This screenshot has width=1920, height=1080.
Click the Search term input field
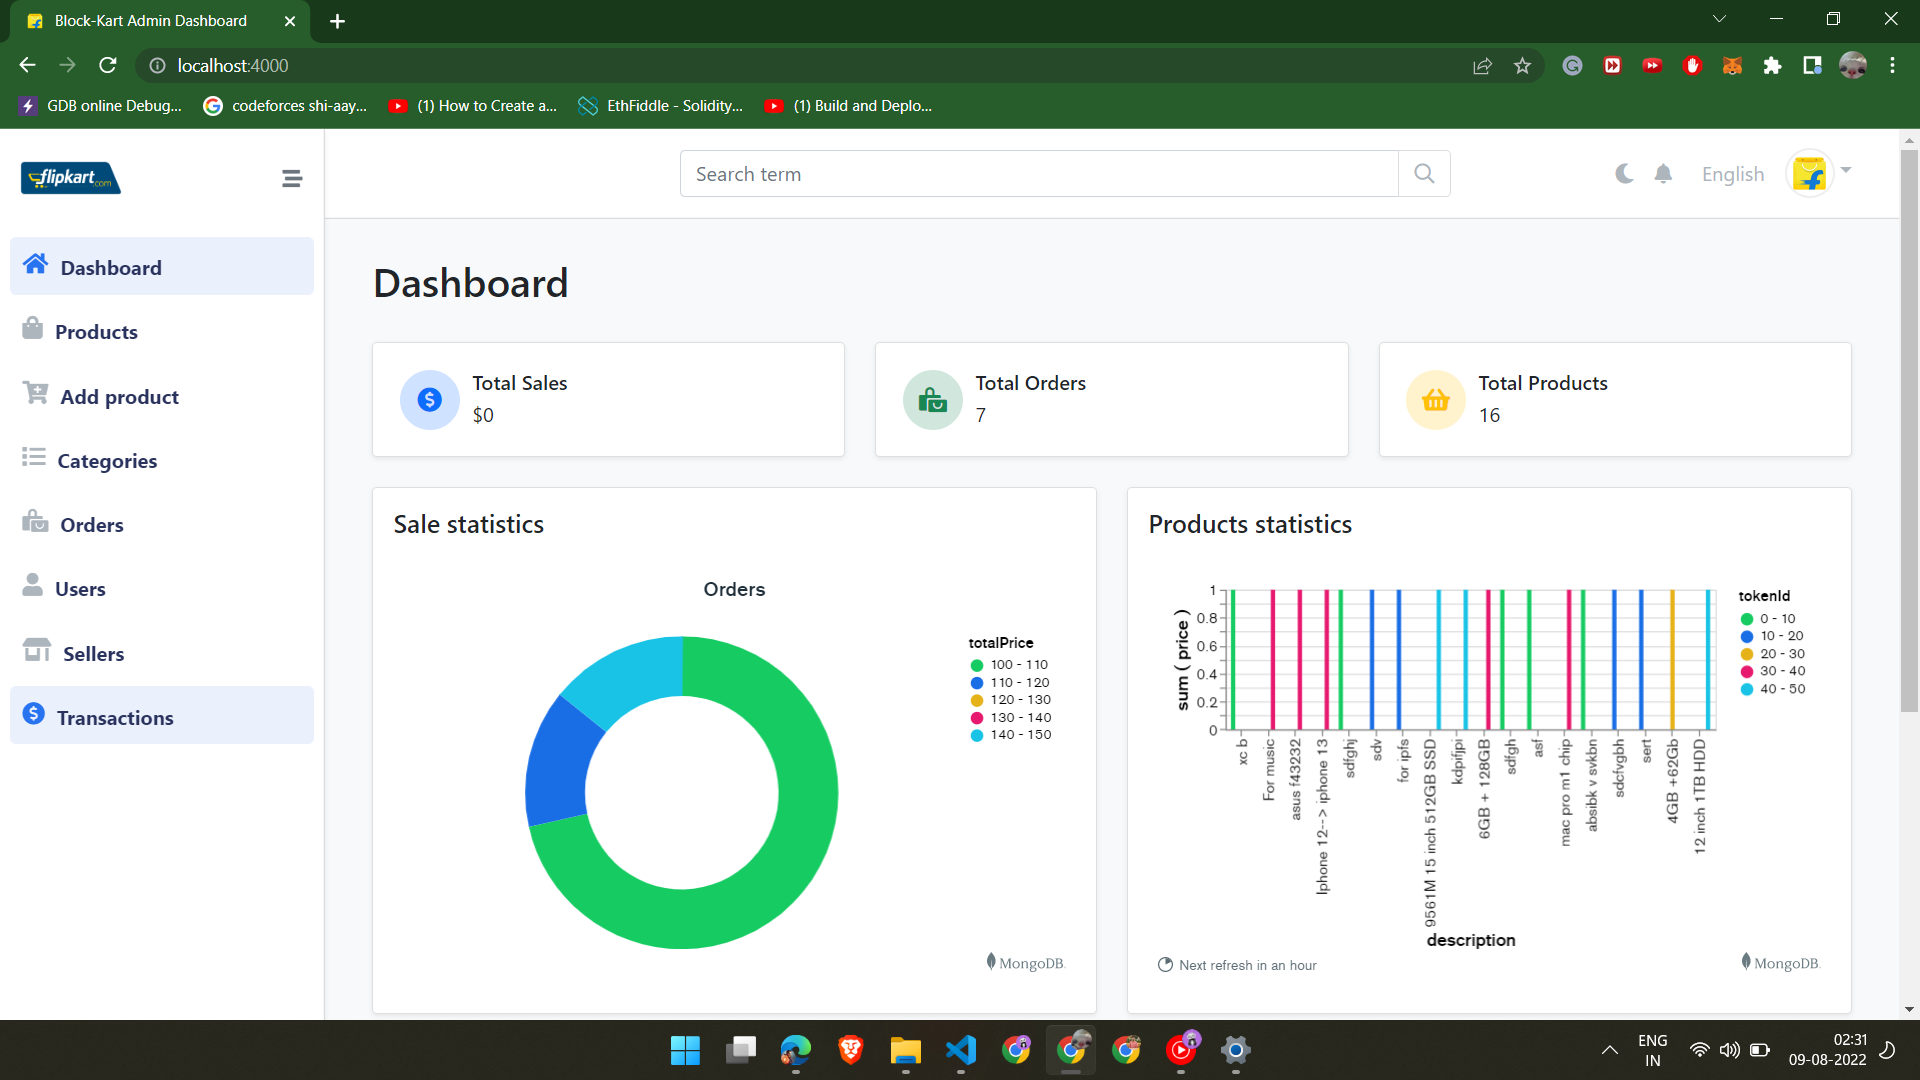(1039, 174)
